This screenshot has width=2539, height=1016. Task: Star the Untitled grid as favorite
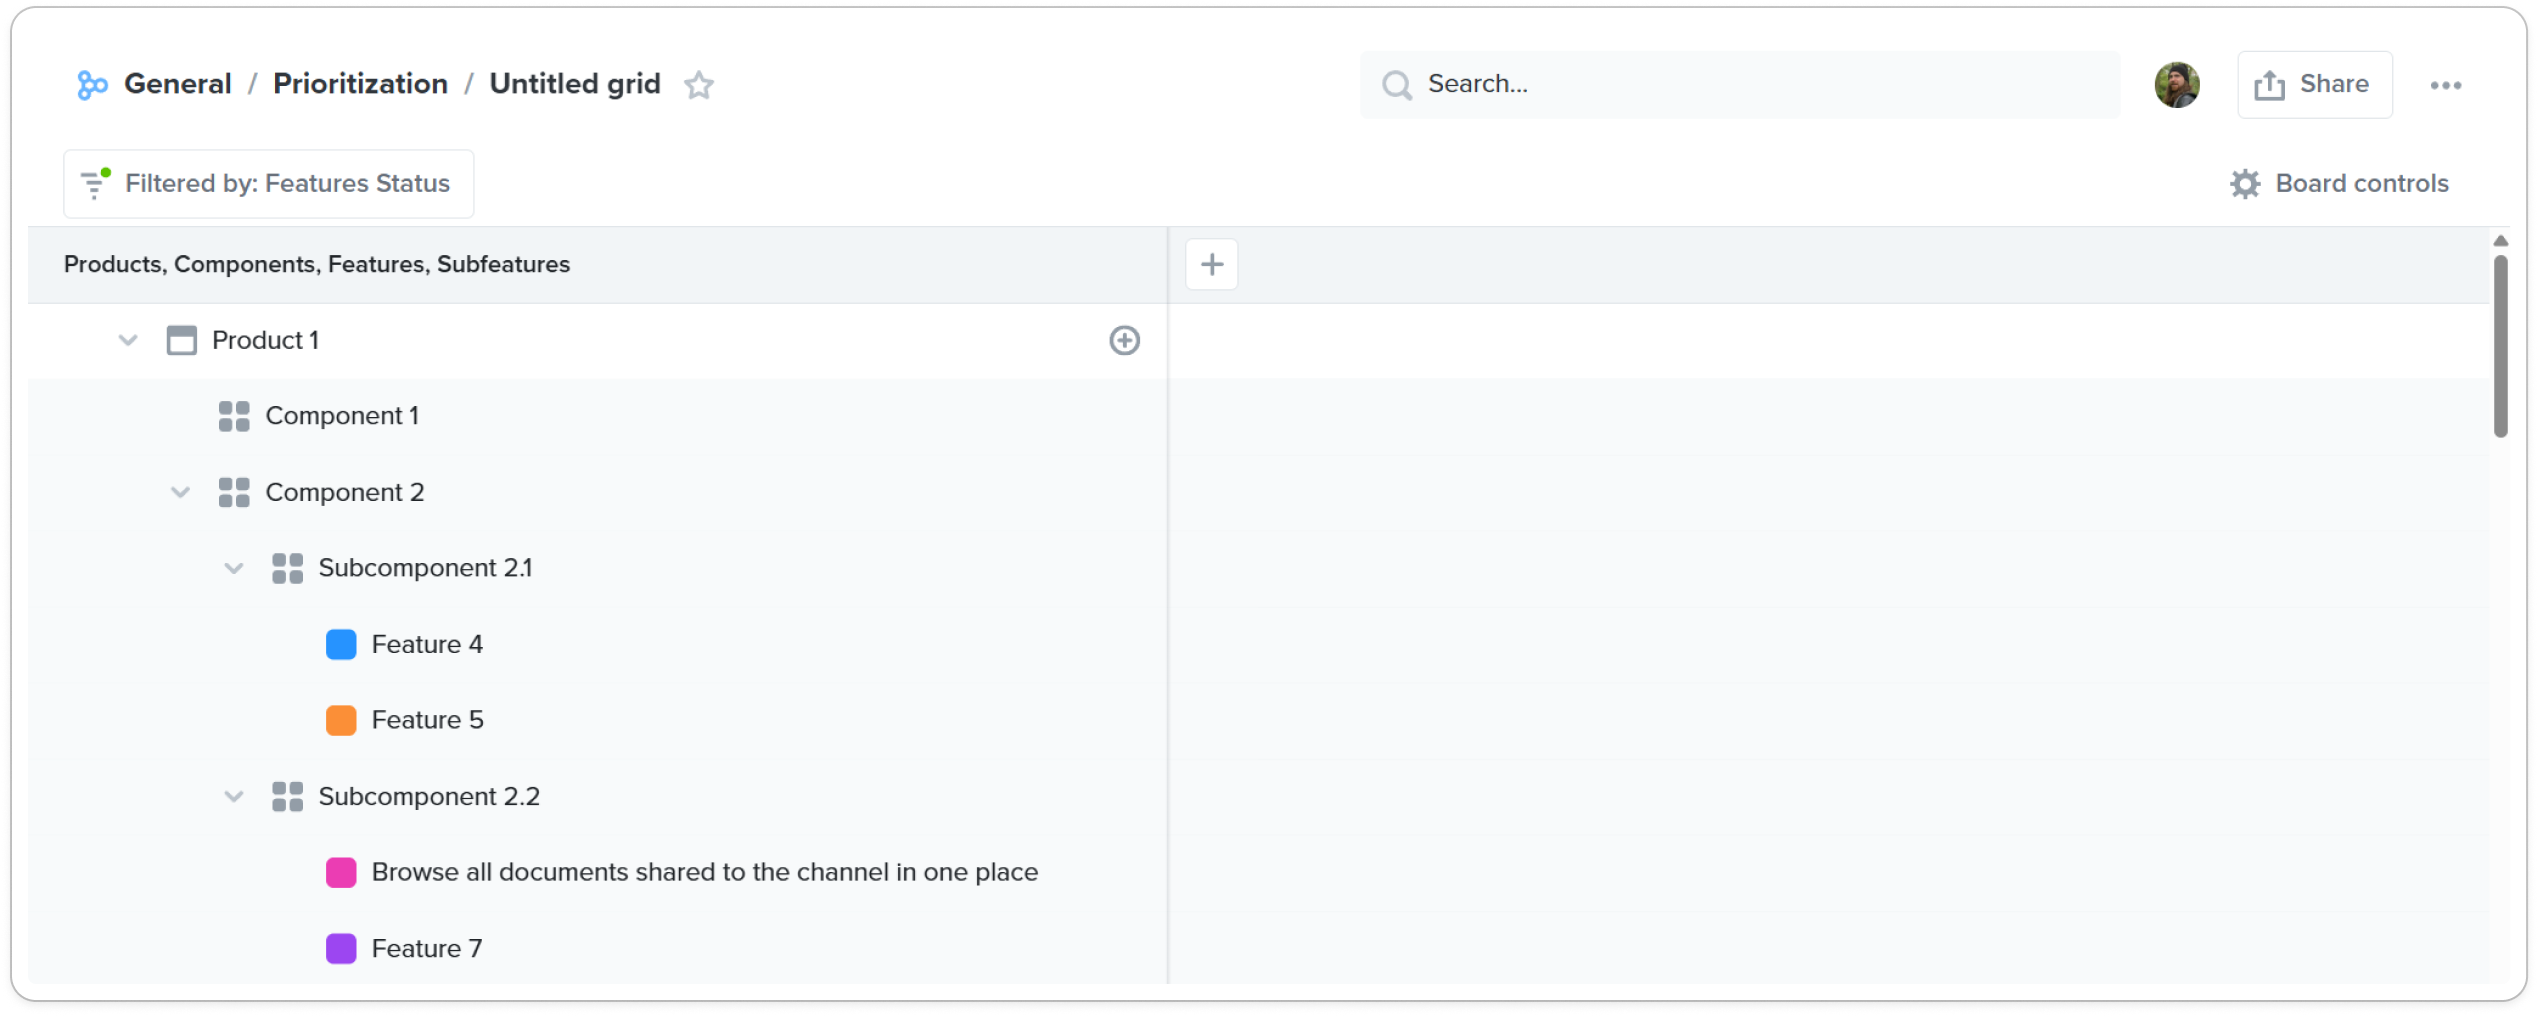coord(698,85)
